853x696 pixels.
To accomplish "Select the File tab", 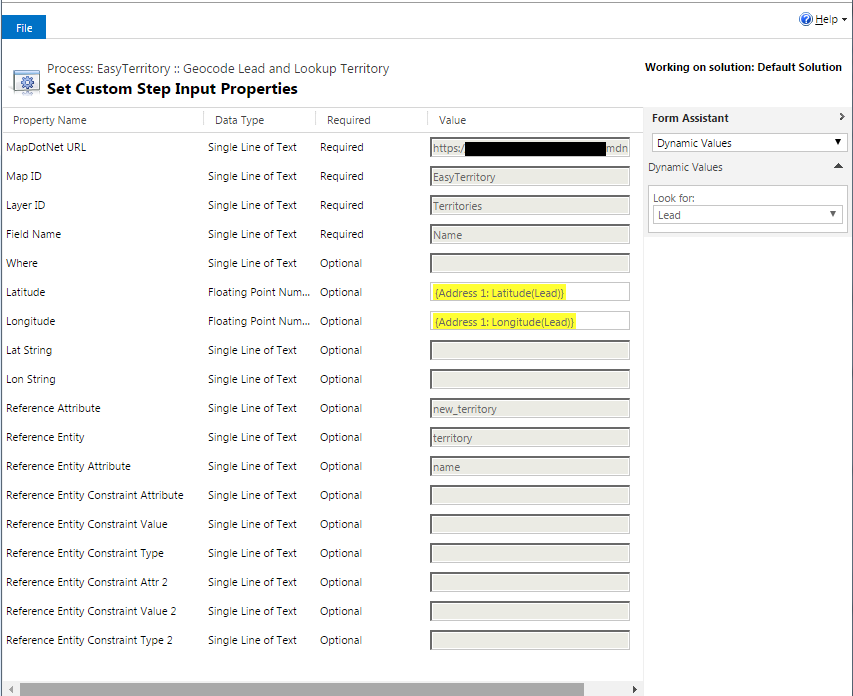I will pos(23,27).
